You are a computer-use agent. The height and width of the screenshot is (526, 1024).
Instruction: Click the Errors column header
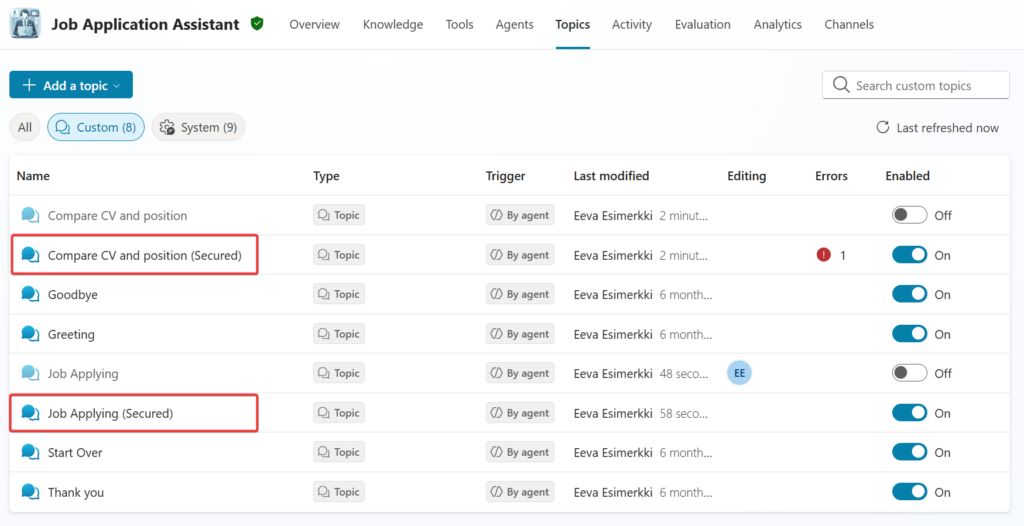click(831, 176)
